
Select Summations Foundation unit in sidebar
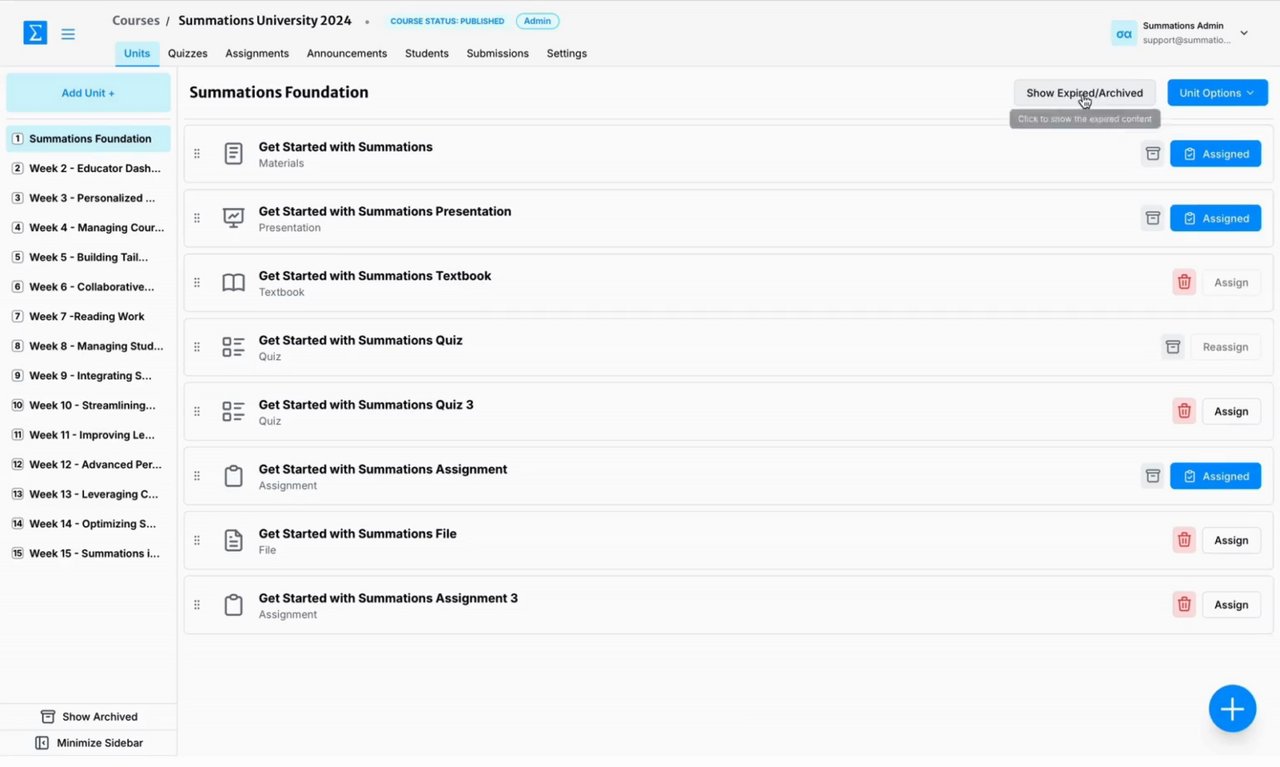pyautogui.click(x=88, y=139)
